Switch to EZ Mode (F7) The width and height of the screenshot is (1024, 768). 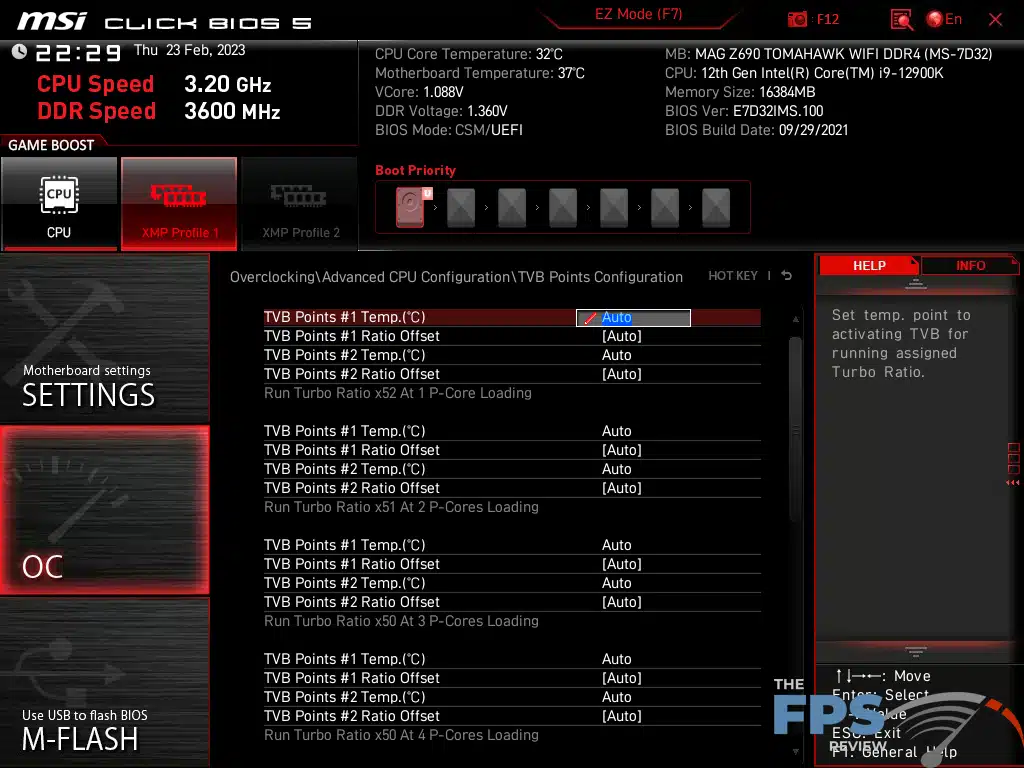click(x=638, y=14)
